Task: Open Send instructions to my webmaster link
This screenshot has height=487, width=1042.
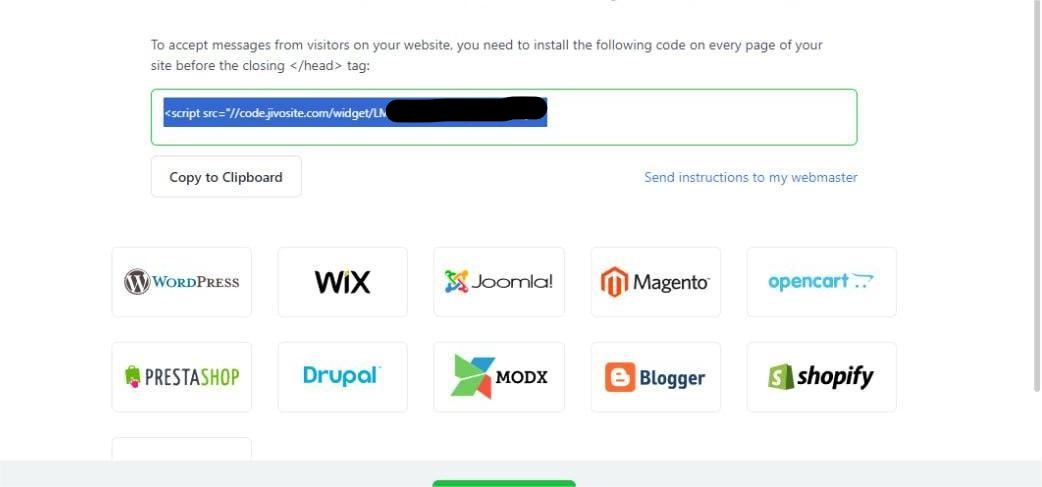Action: [x=751, y=177]
